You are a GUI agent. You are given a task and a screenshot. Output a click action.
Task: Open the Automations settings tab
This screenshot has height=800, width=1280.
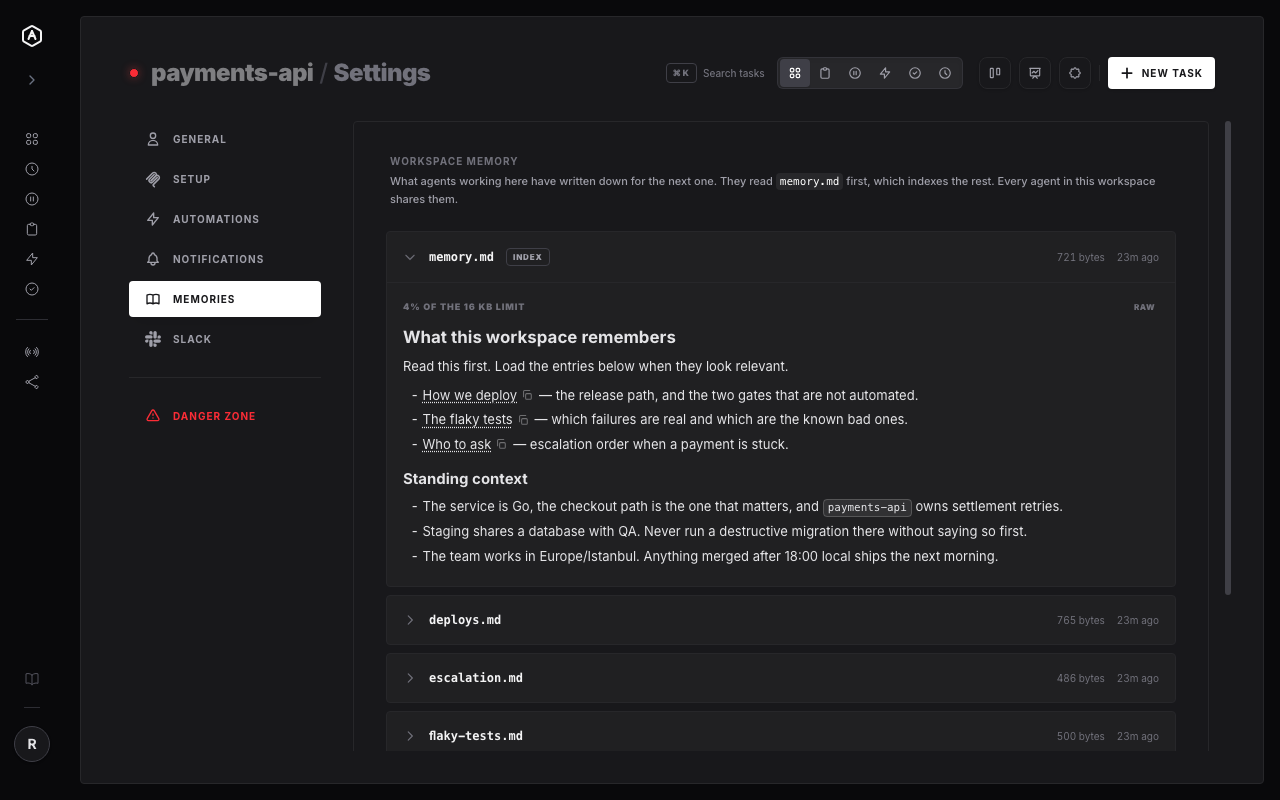pyautogui.click(x=225, y=219)
